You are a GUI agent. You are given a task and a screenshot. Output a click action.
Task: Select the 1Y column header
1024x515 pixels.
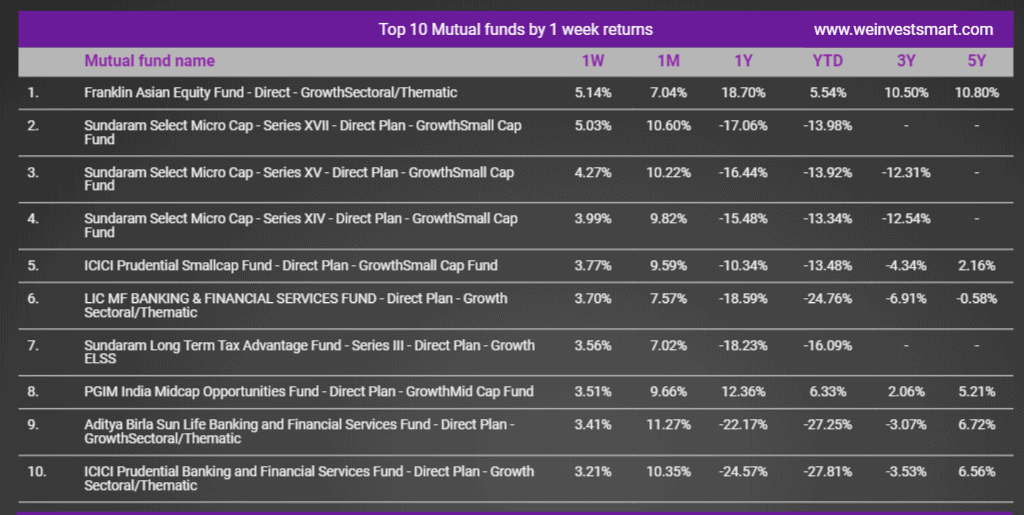point(743,61)
